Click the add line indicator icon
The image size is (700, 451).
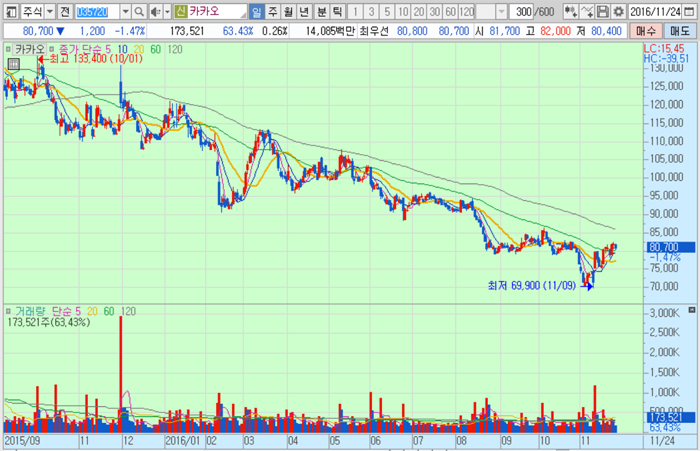587,12
